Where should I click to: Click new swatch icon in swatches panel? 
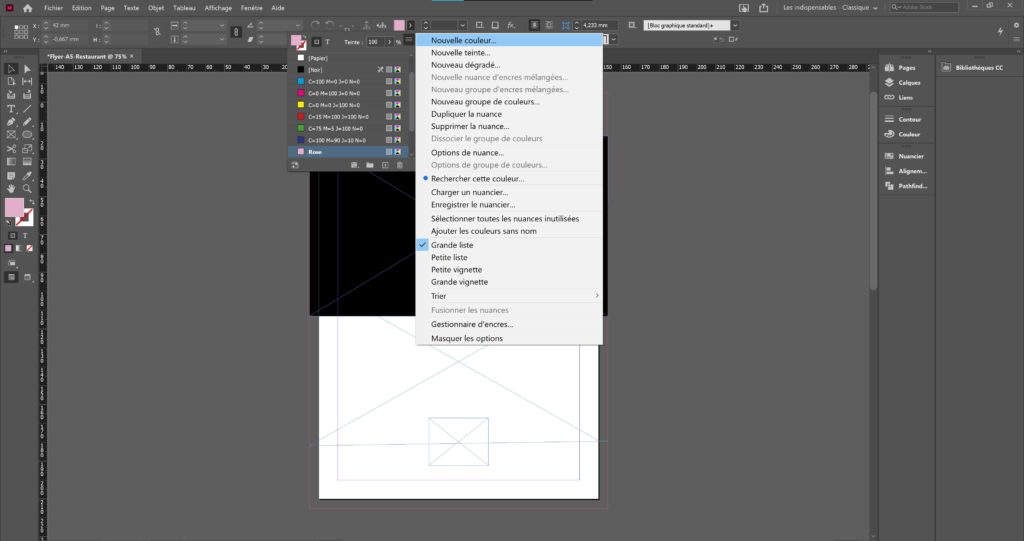click(385, 165)
